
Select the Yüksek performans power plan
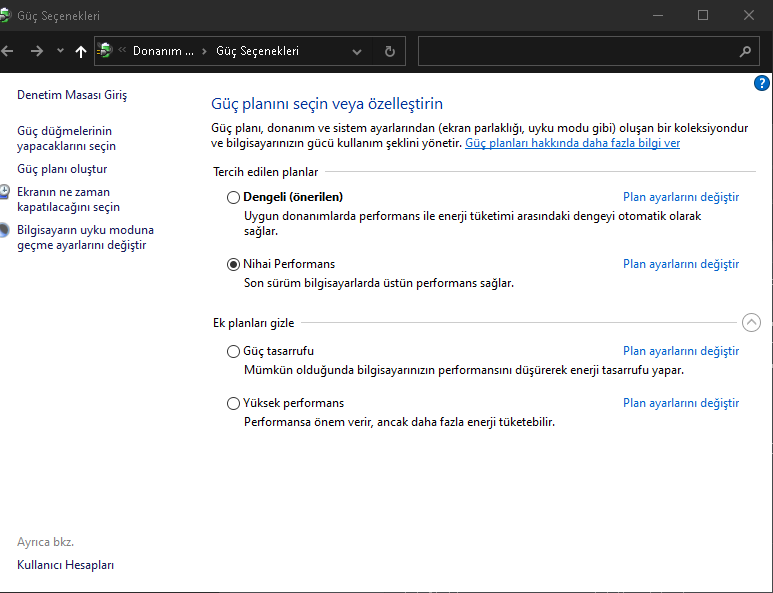pyautogui.click(x=234, y=404)
